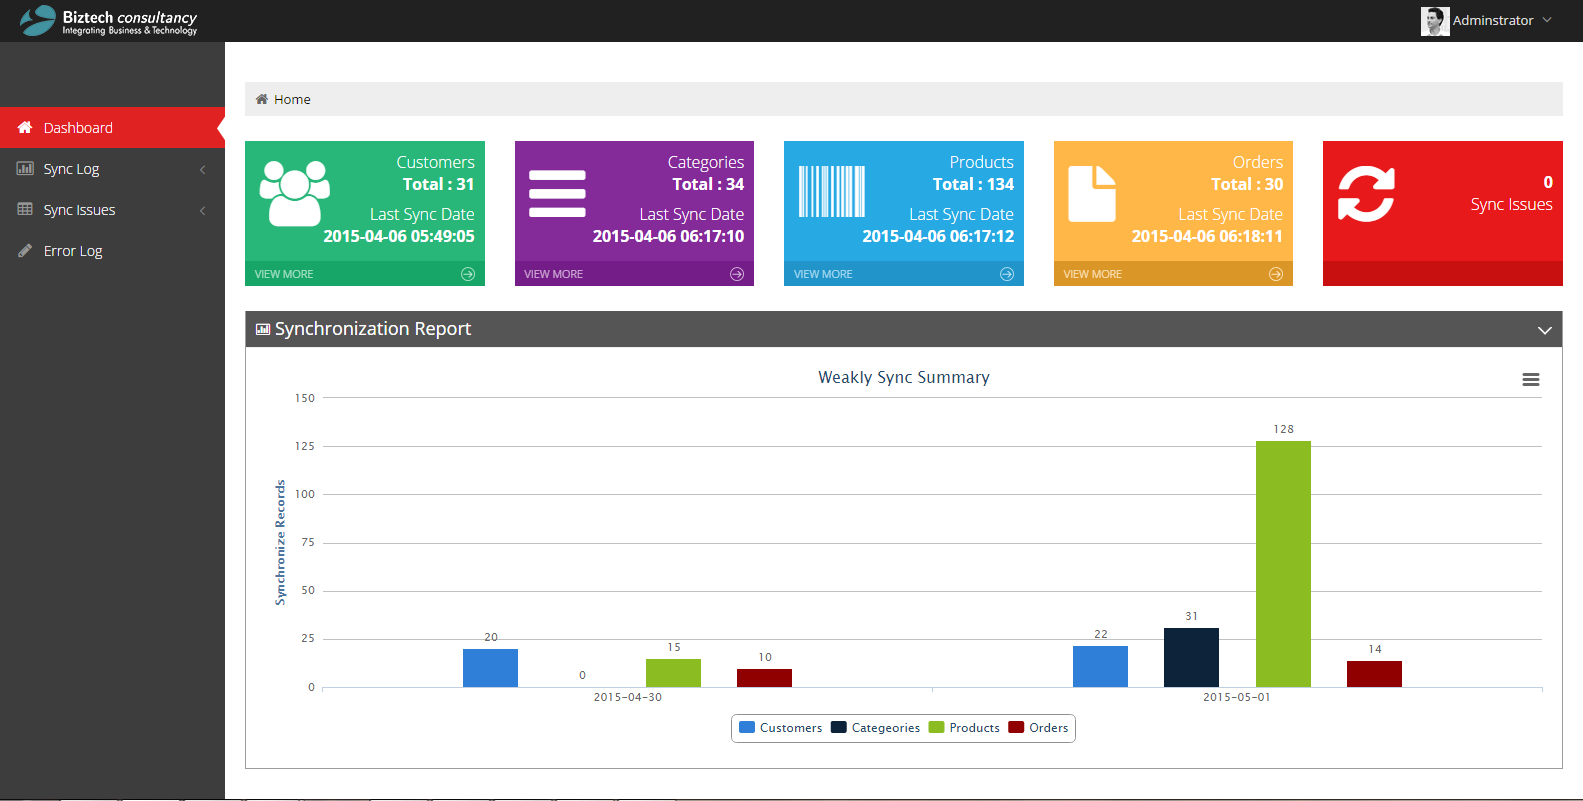Click the navy Categories bar labeled 31

(1191, 657)
